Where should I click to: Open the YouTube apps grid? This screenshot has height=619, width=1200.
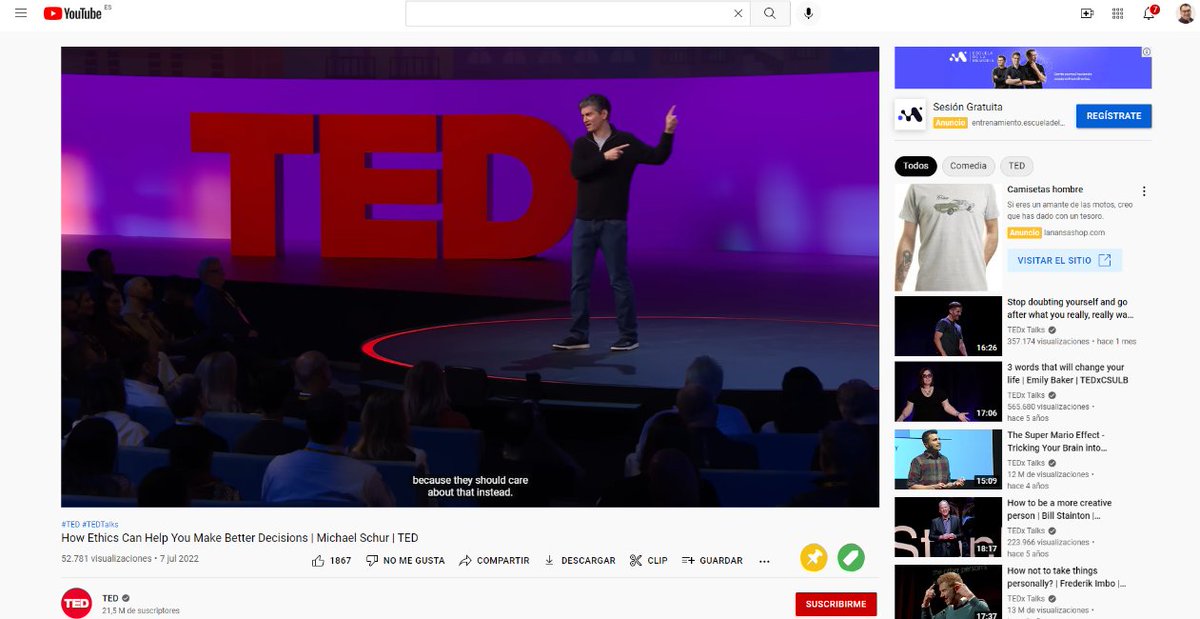click(x=1118, y=13)
